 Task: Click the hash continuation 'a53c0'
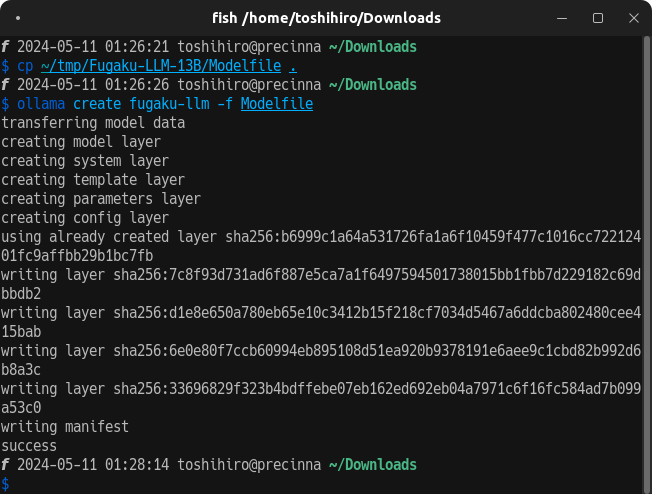pos(21,408)
